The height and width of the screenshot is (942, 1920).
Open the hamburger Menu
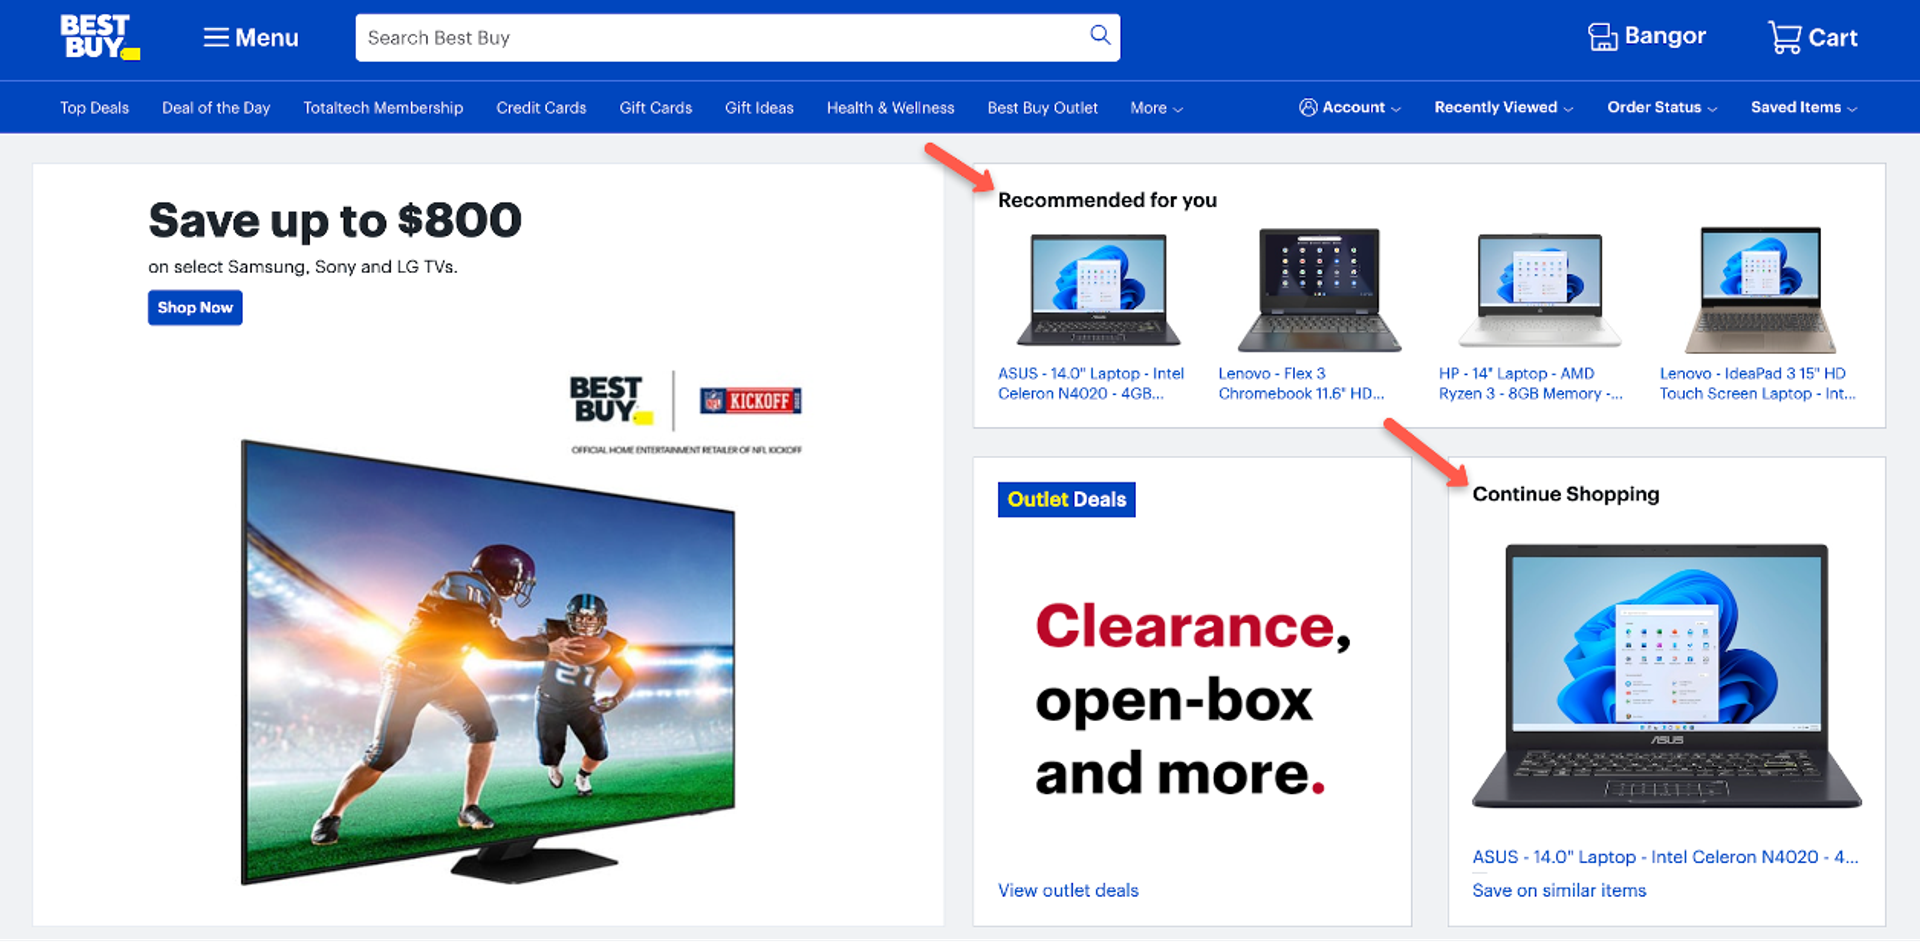point(251,38)
